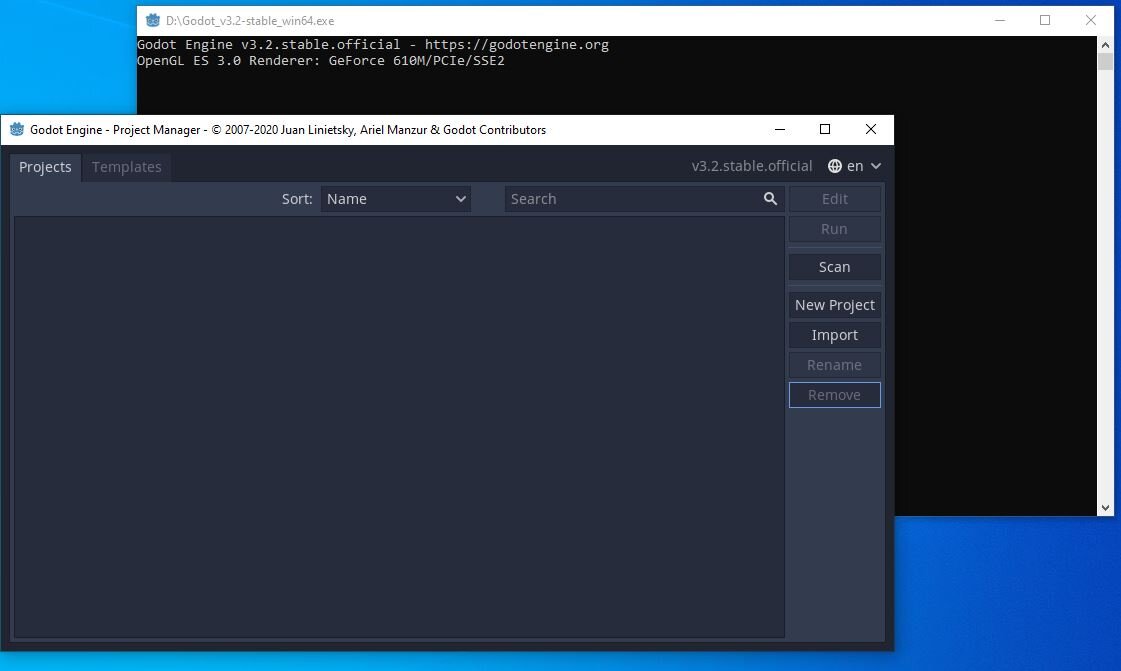
Task: Click the globe language icon
Action: (x=834, y=166)
